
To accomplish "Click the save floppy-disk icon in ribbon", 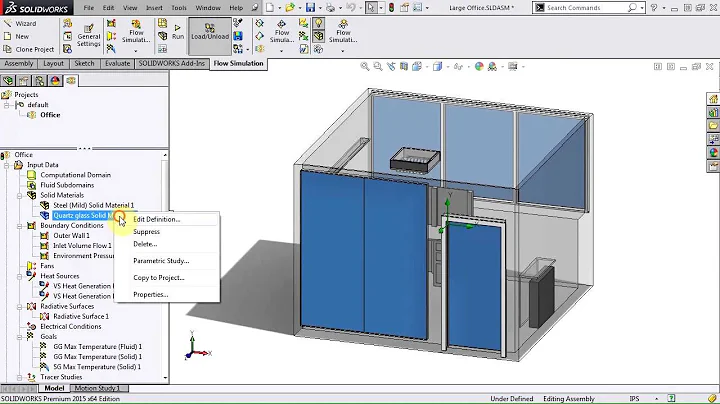I will tap(238, 36).
